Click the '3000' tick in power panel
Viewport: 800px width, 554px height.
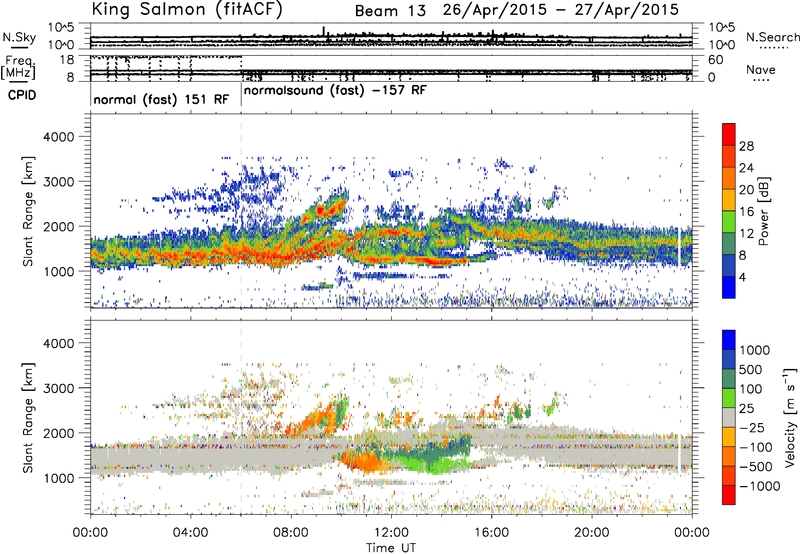(58, 182)
